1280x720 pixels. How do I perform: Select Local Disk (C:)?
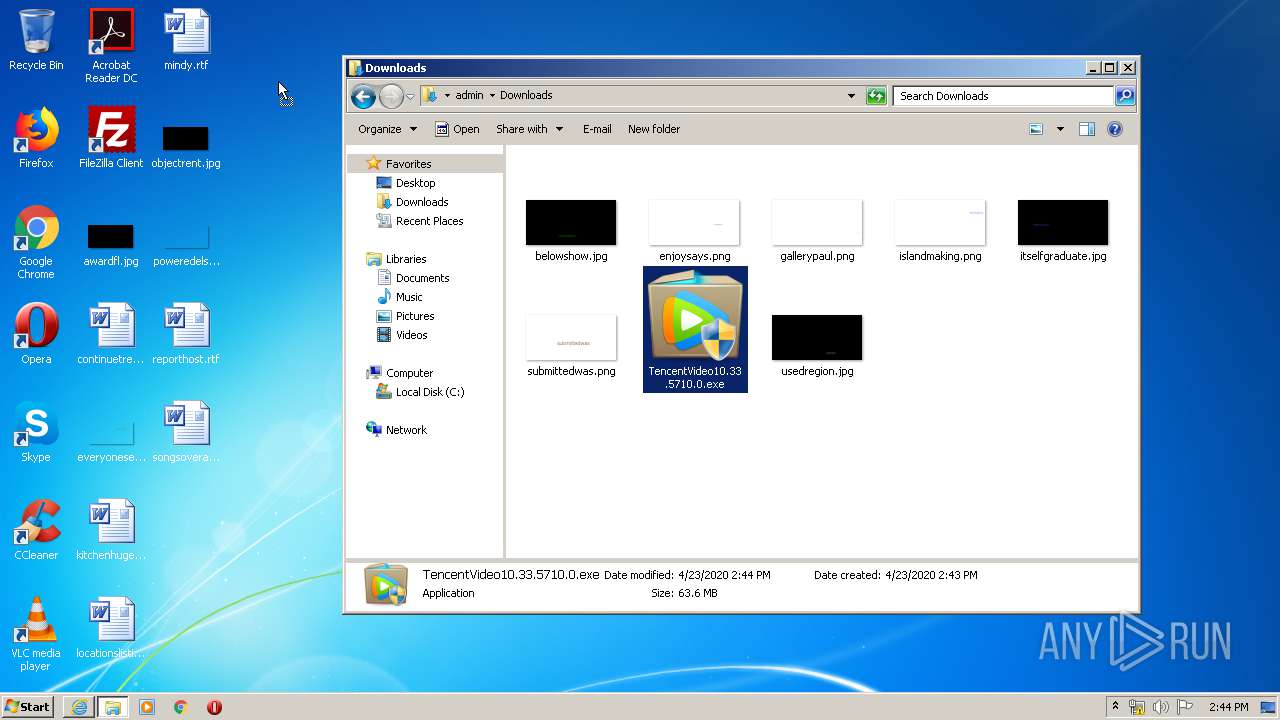click(x=420, y=392)
